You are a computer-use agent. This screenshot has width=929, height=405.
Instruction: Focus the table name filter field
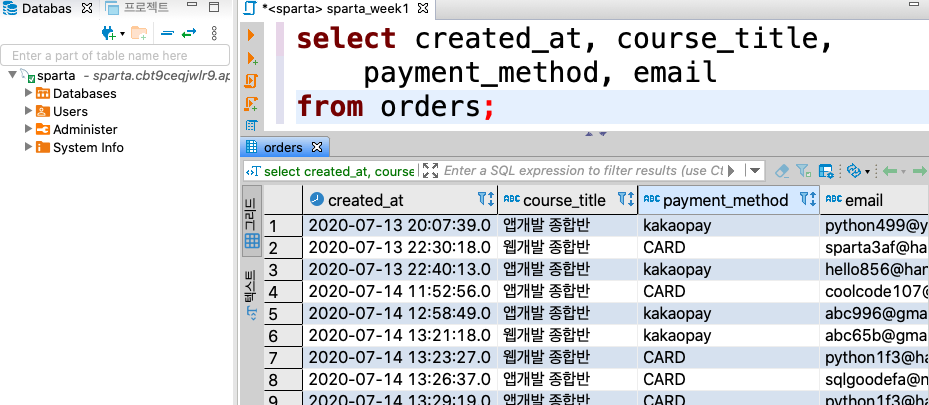coord(115,56)
